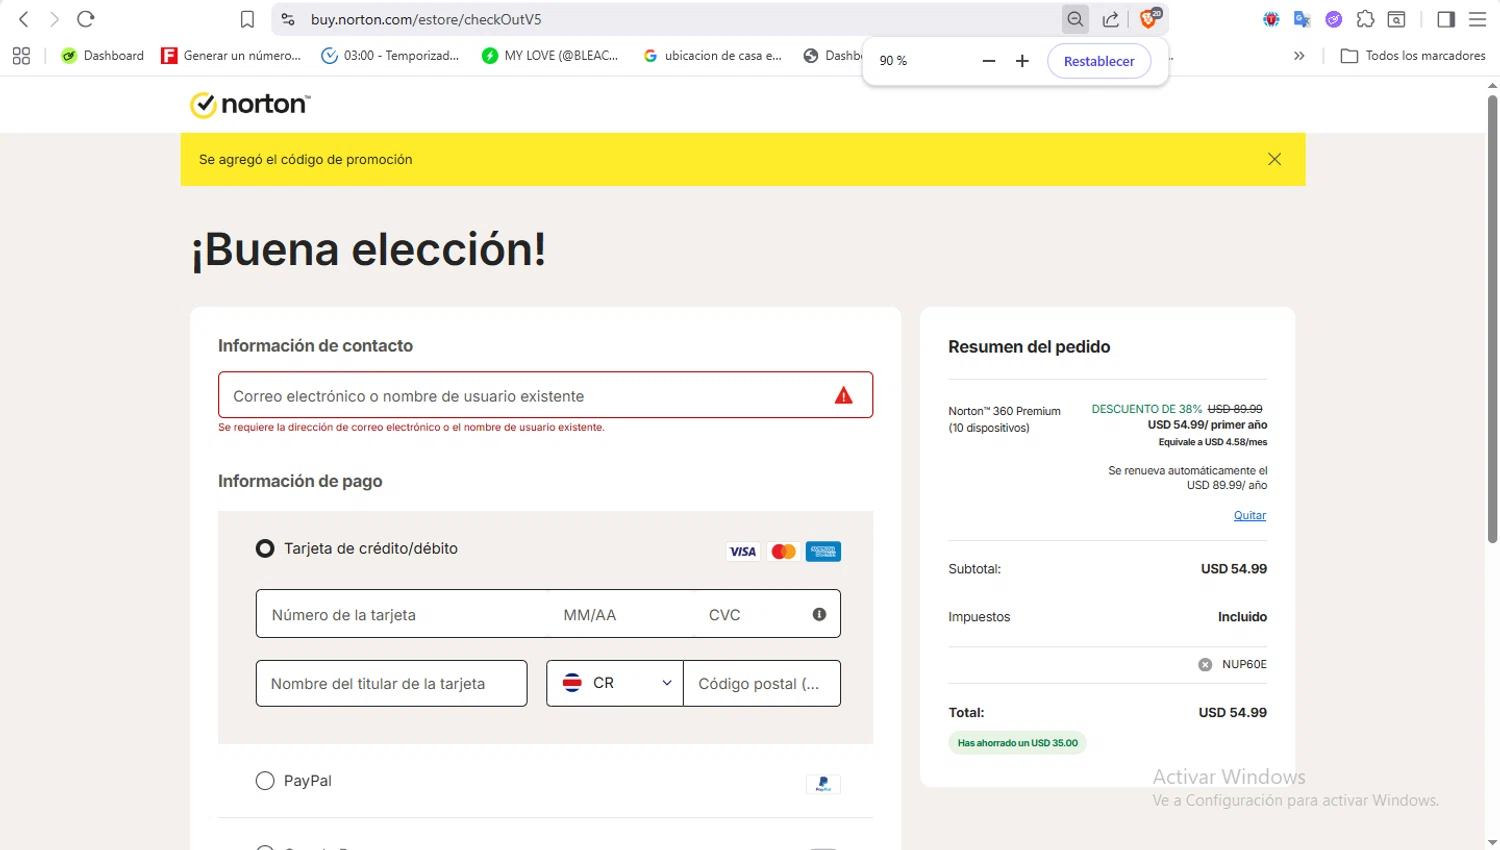Toggle the browser sidebar panel icon
This screenshot has height=850, width=1500.
[x=1446, y=19]
